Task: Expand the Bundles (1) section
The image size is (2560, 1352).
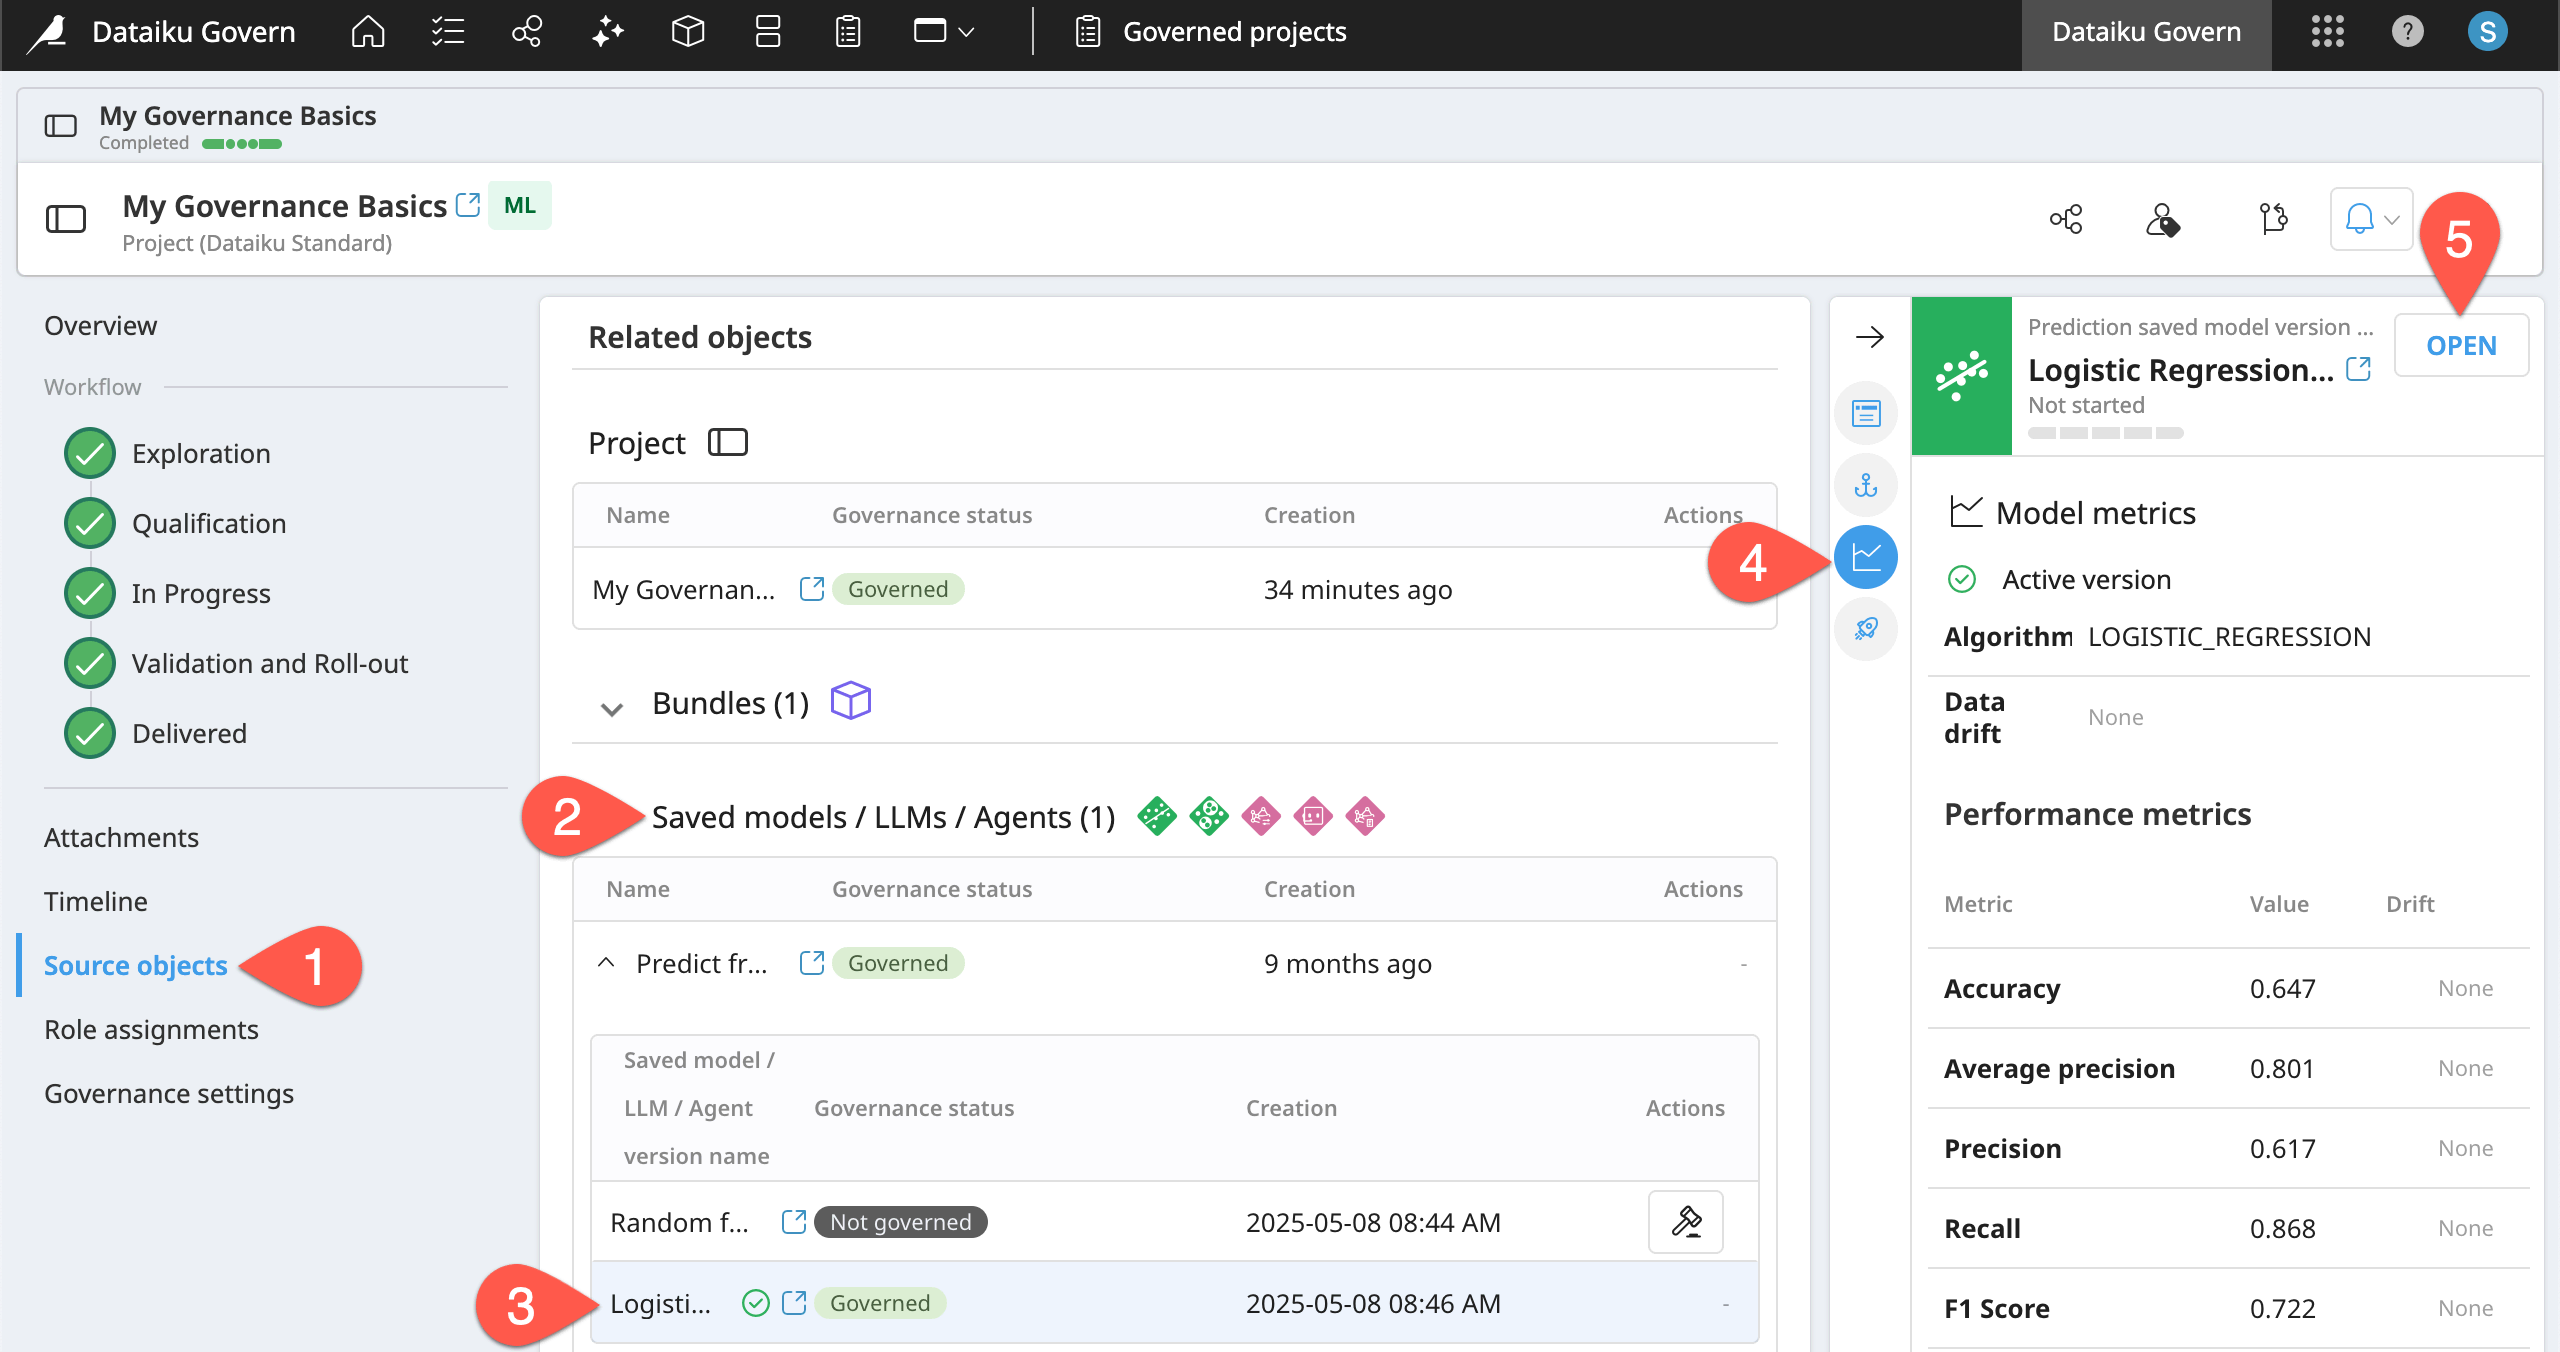Action: pos(612,708)
